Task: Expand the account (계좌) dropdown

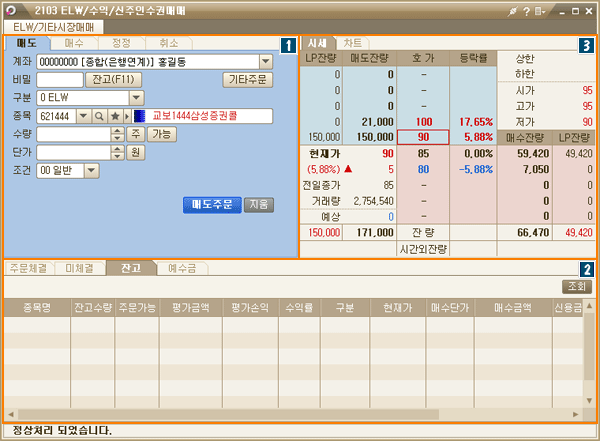Action: coord(266,62)
